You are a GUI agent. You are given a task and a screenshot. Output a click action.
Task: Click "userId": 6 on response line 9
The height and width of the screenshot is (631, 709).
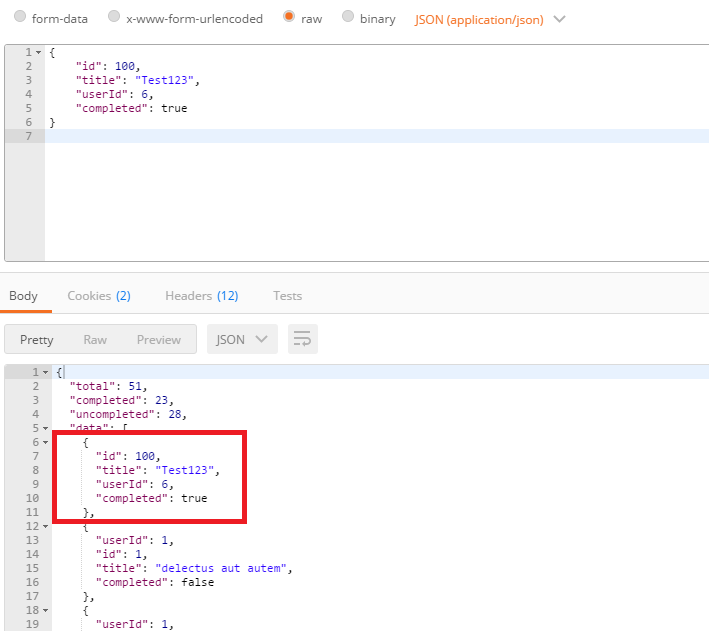pyautogui.click(x=135, y=484)
